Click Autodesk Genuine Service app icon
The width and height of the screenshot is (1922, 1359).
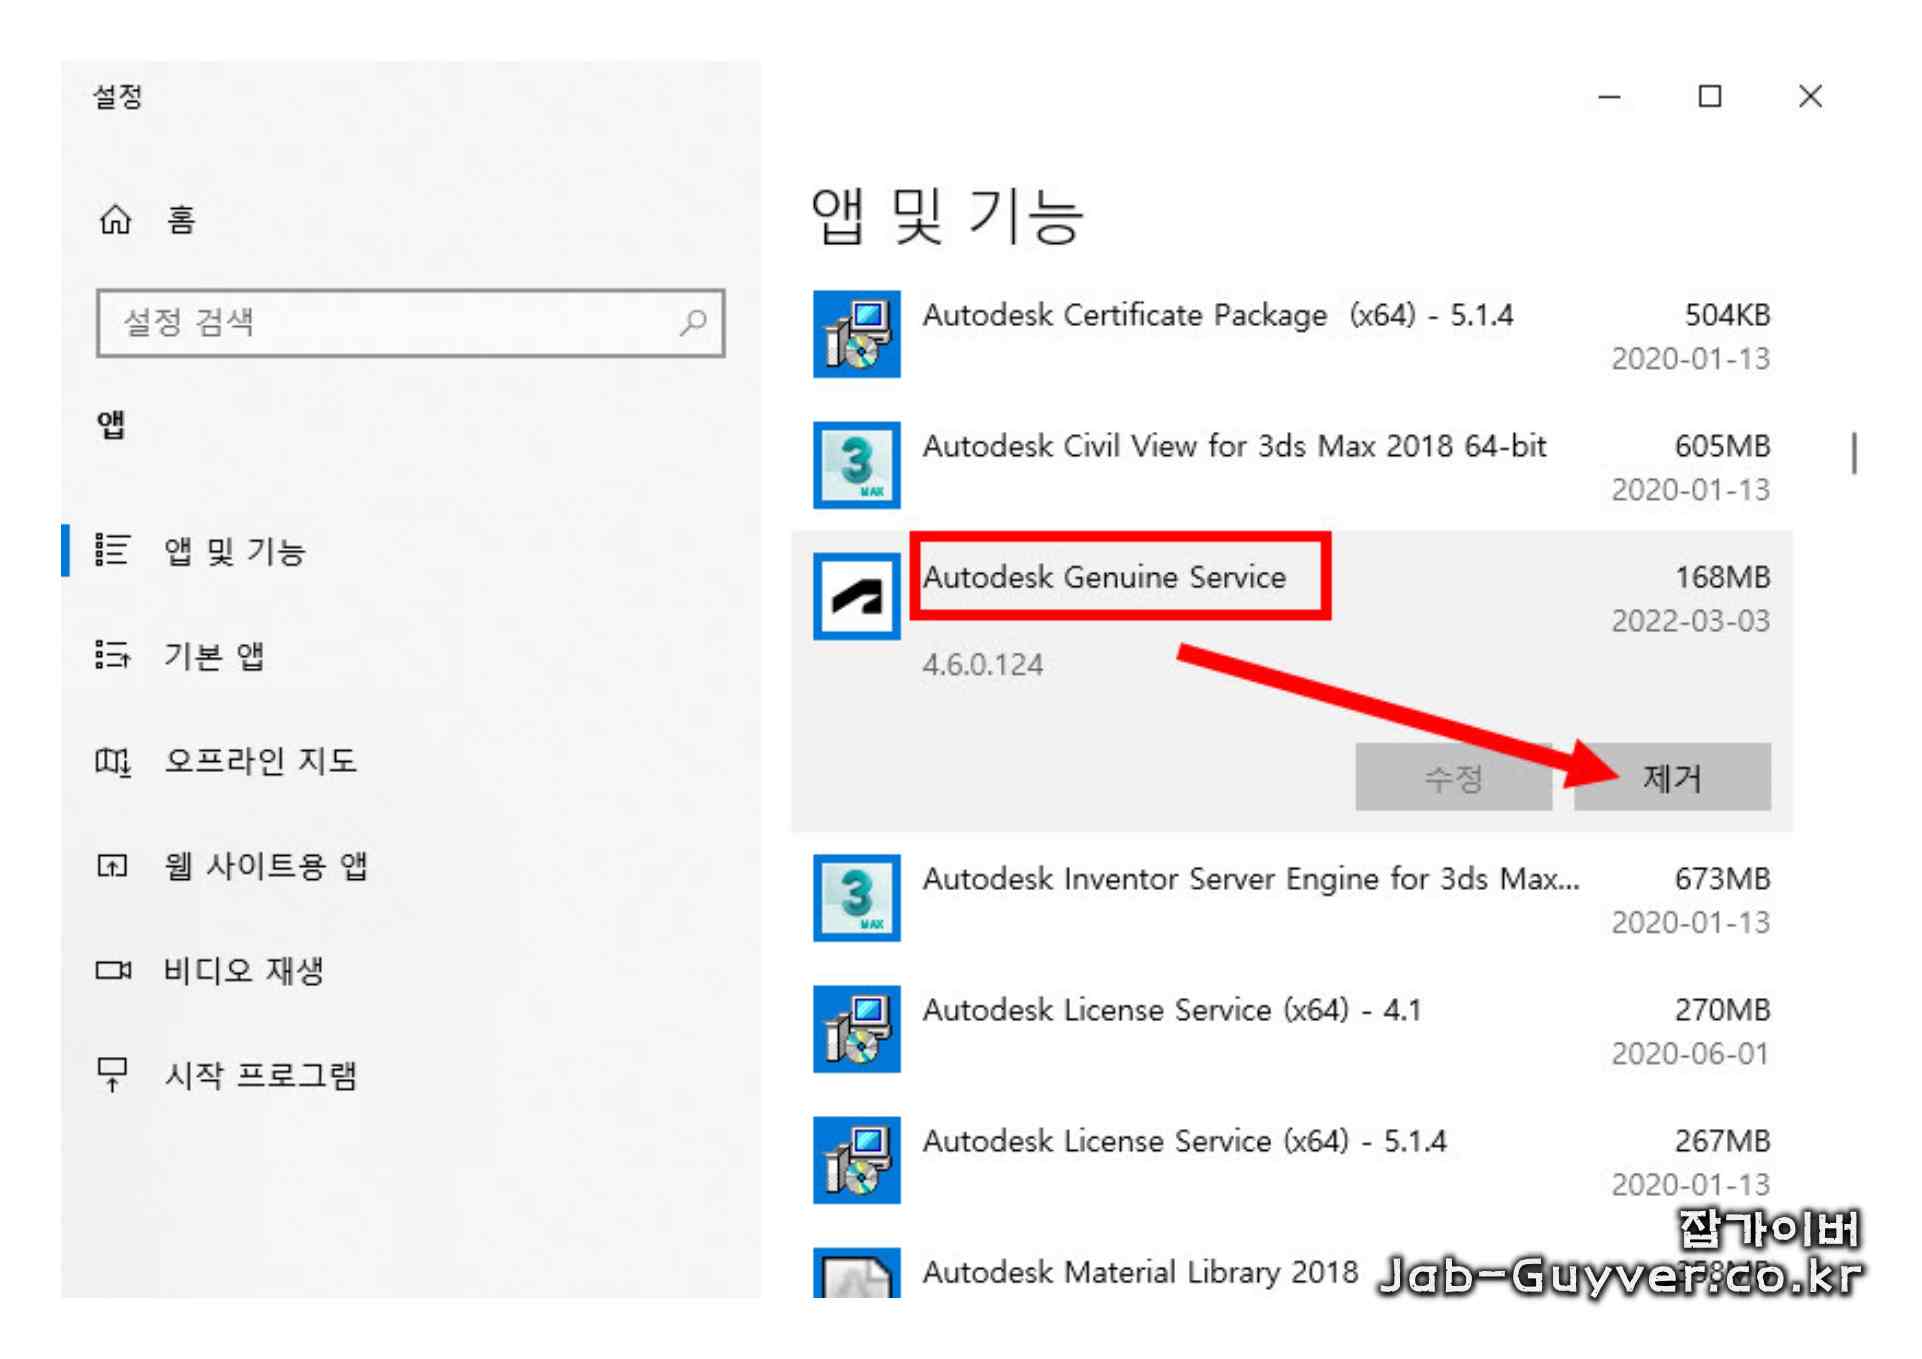(x=856, y=597)
